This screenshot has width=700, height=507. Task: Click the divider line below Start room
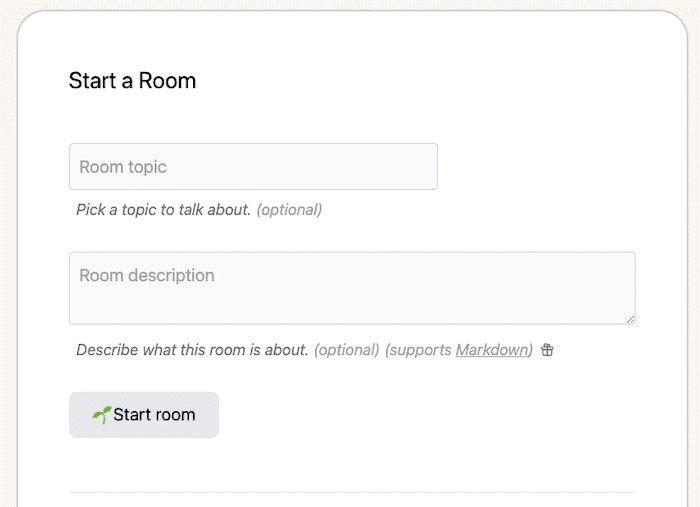(352, 492)
